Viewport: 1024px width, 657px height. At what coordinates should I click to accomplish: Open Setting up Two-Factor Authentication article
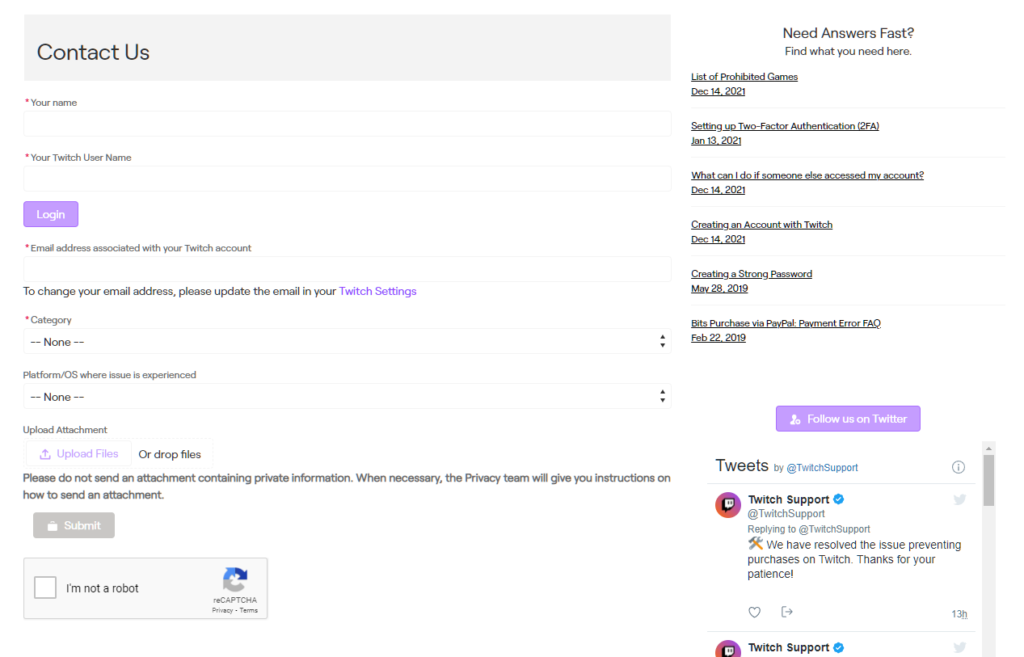(785, 126)
